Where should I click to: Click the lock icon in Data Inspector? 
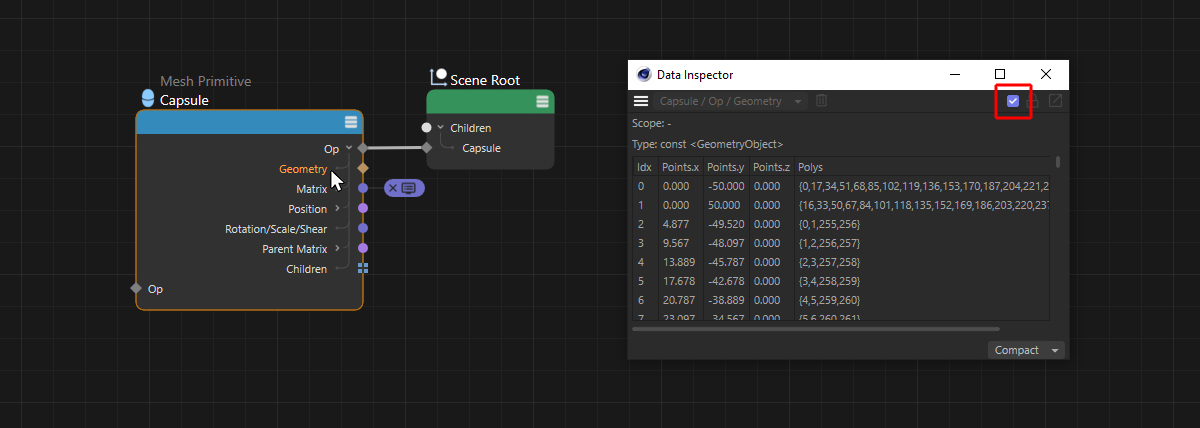[1034, 101]
